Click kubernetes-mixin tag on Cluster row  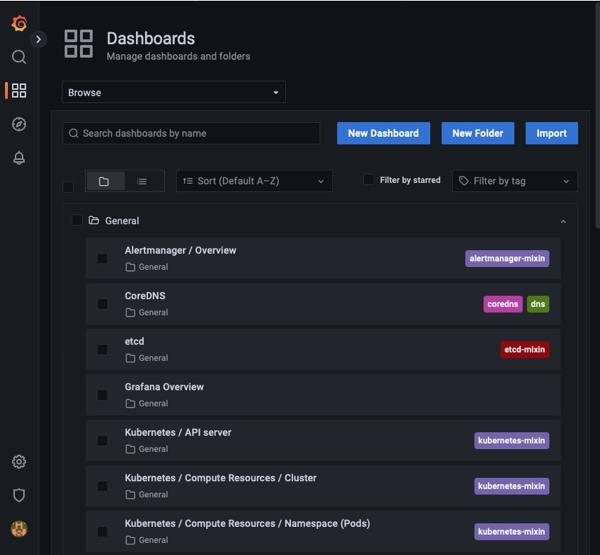pyautogui.click(x=512, y=486)
